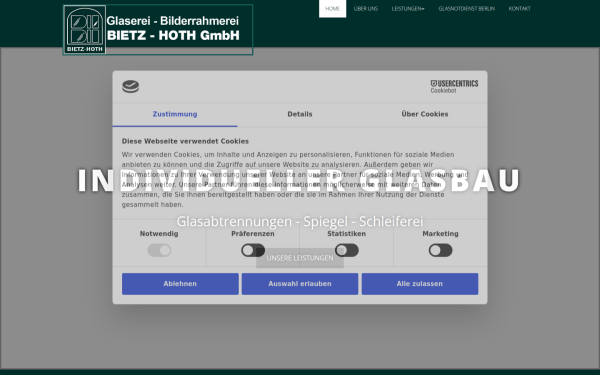
Task: Open the Usercentrics Cookiebot logo link
Action: coord(454,86)
